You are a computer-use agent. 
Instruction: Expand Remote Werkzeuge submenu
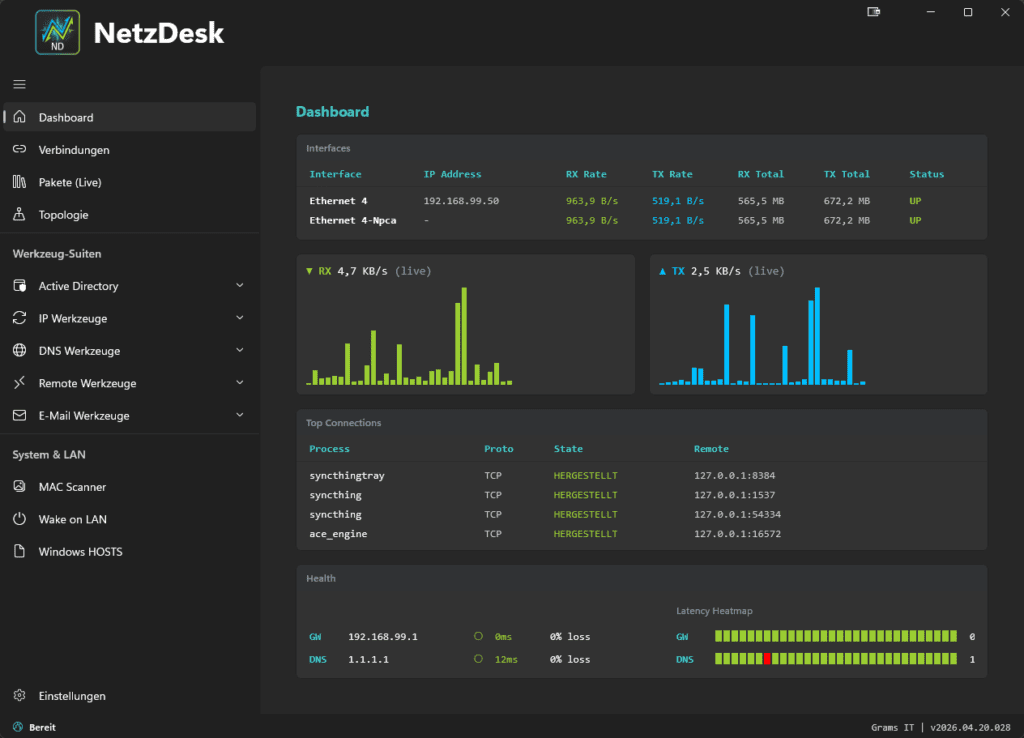(x=239, y=383)
